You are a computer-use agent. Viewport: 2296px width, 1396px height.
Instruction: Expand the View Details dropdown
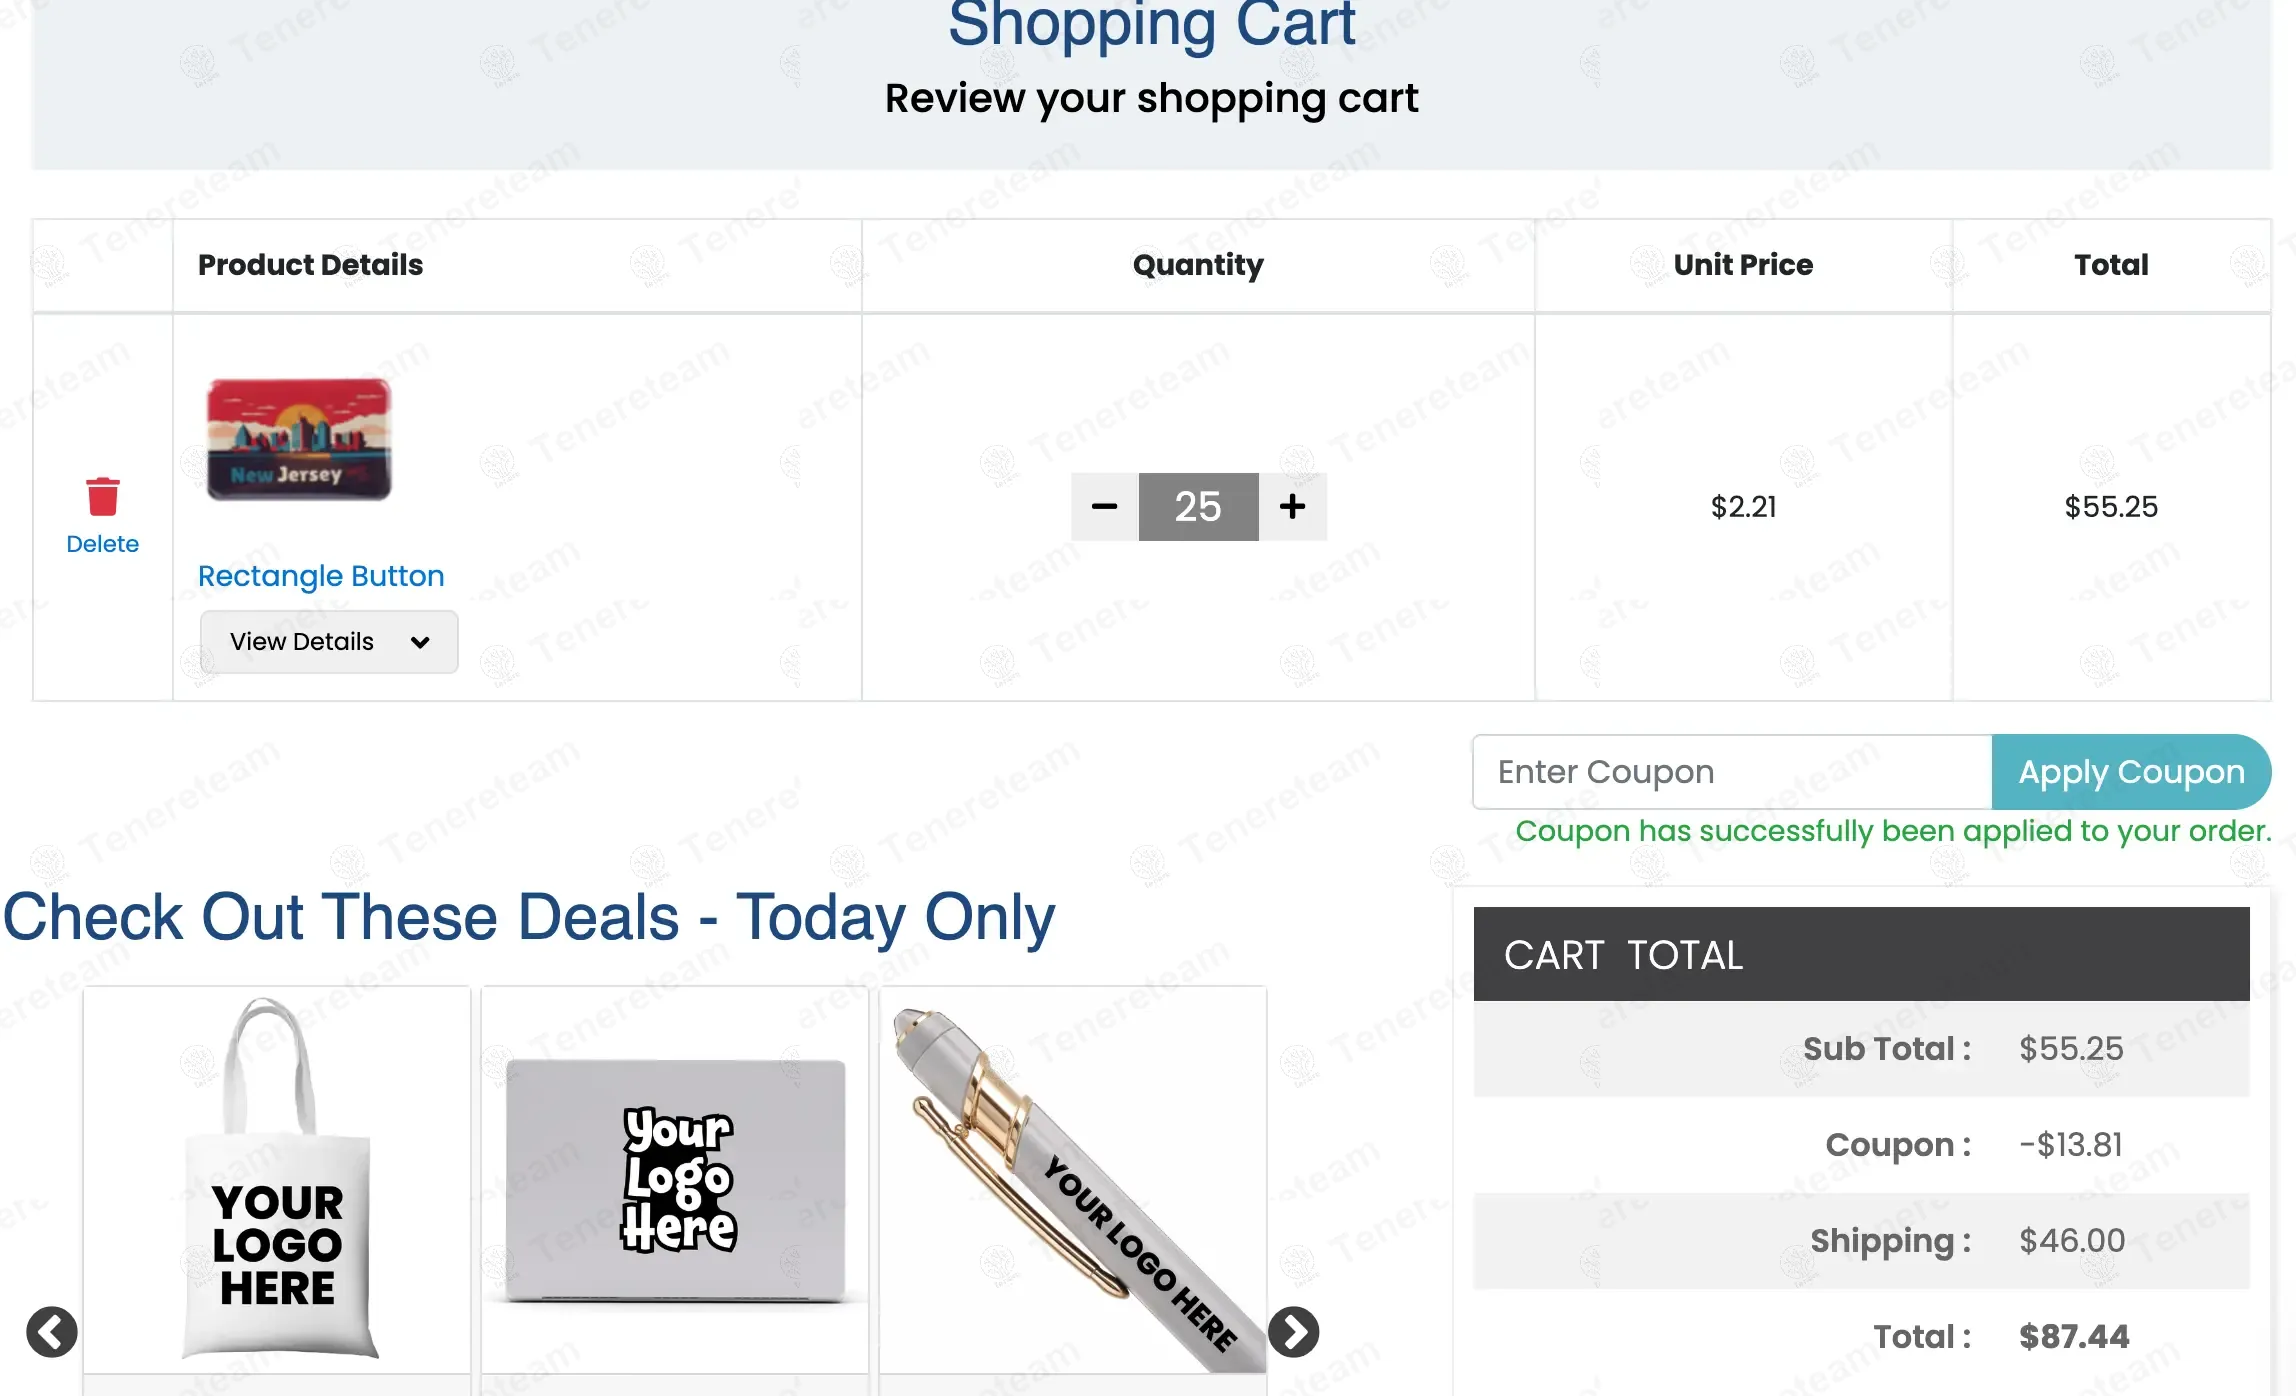click(329, 642)
